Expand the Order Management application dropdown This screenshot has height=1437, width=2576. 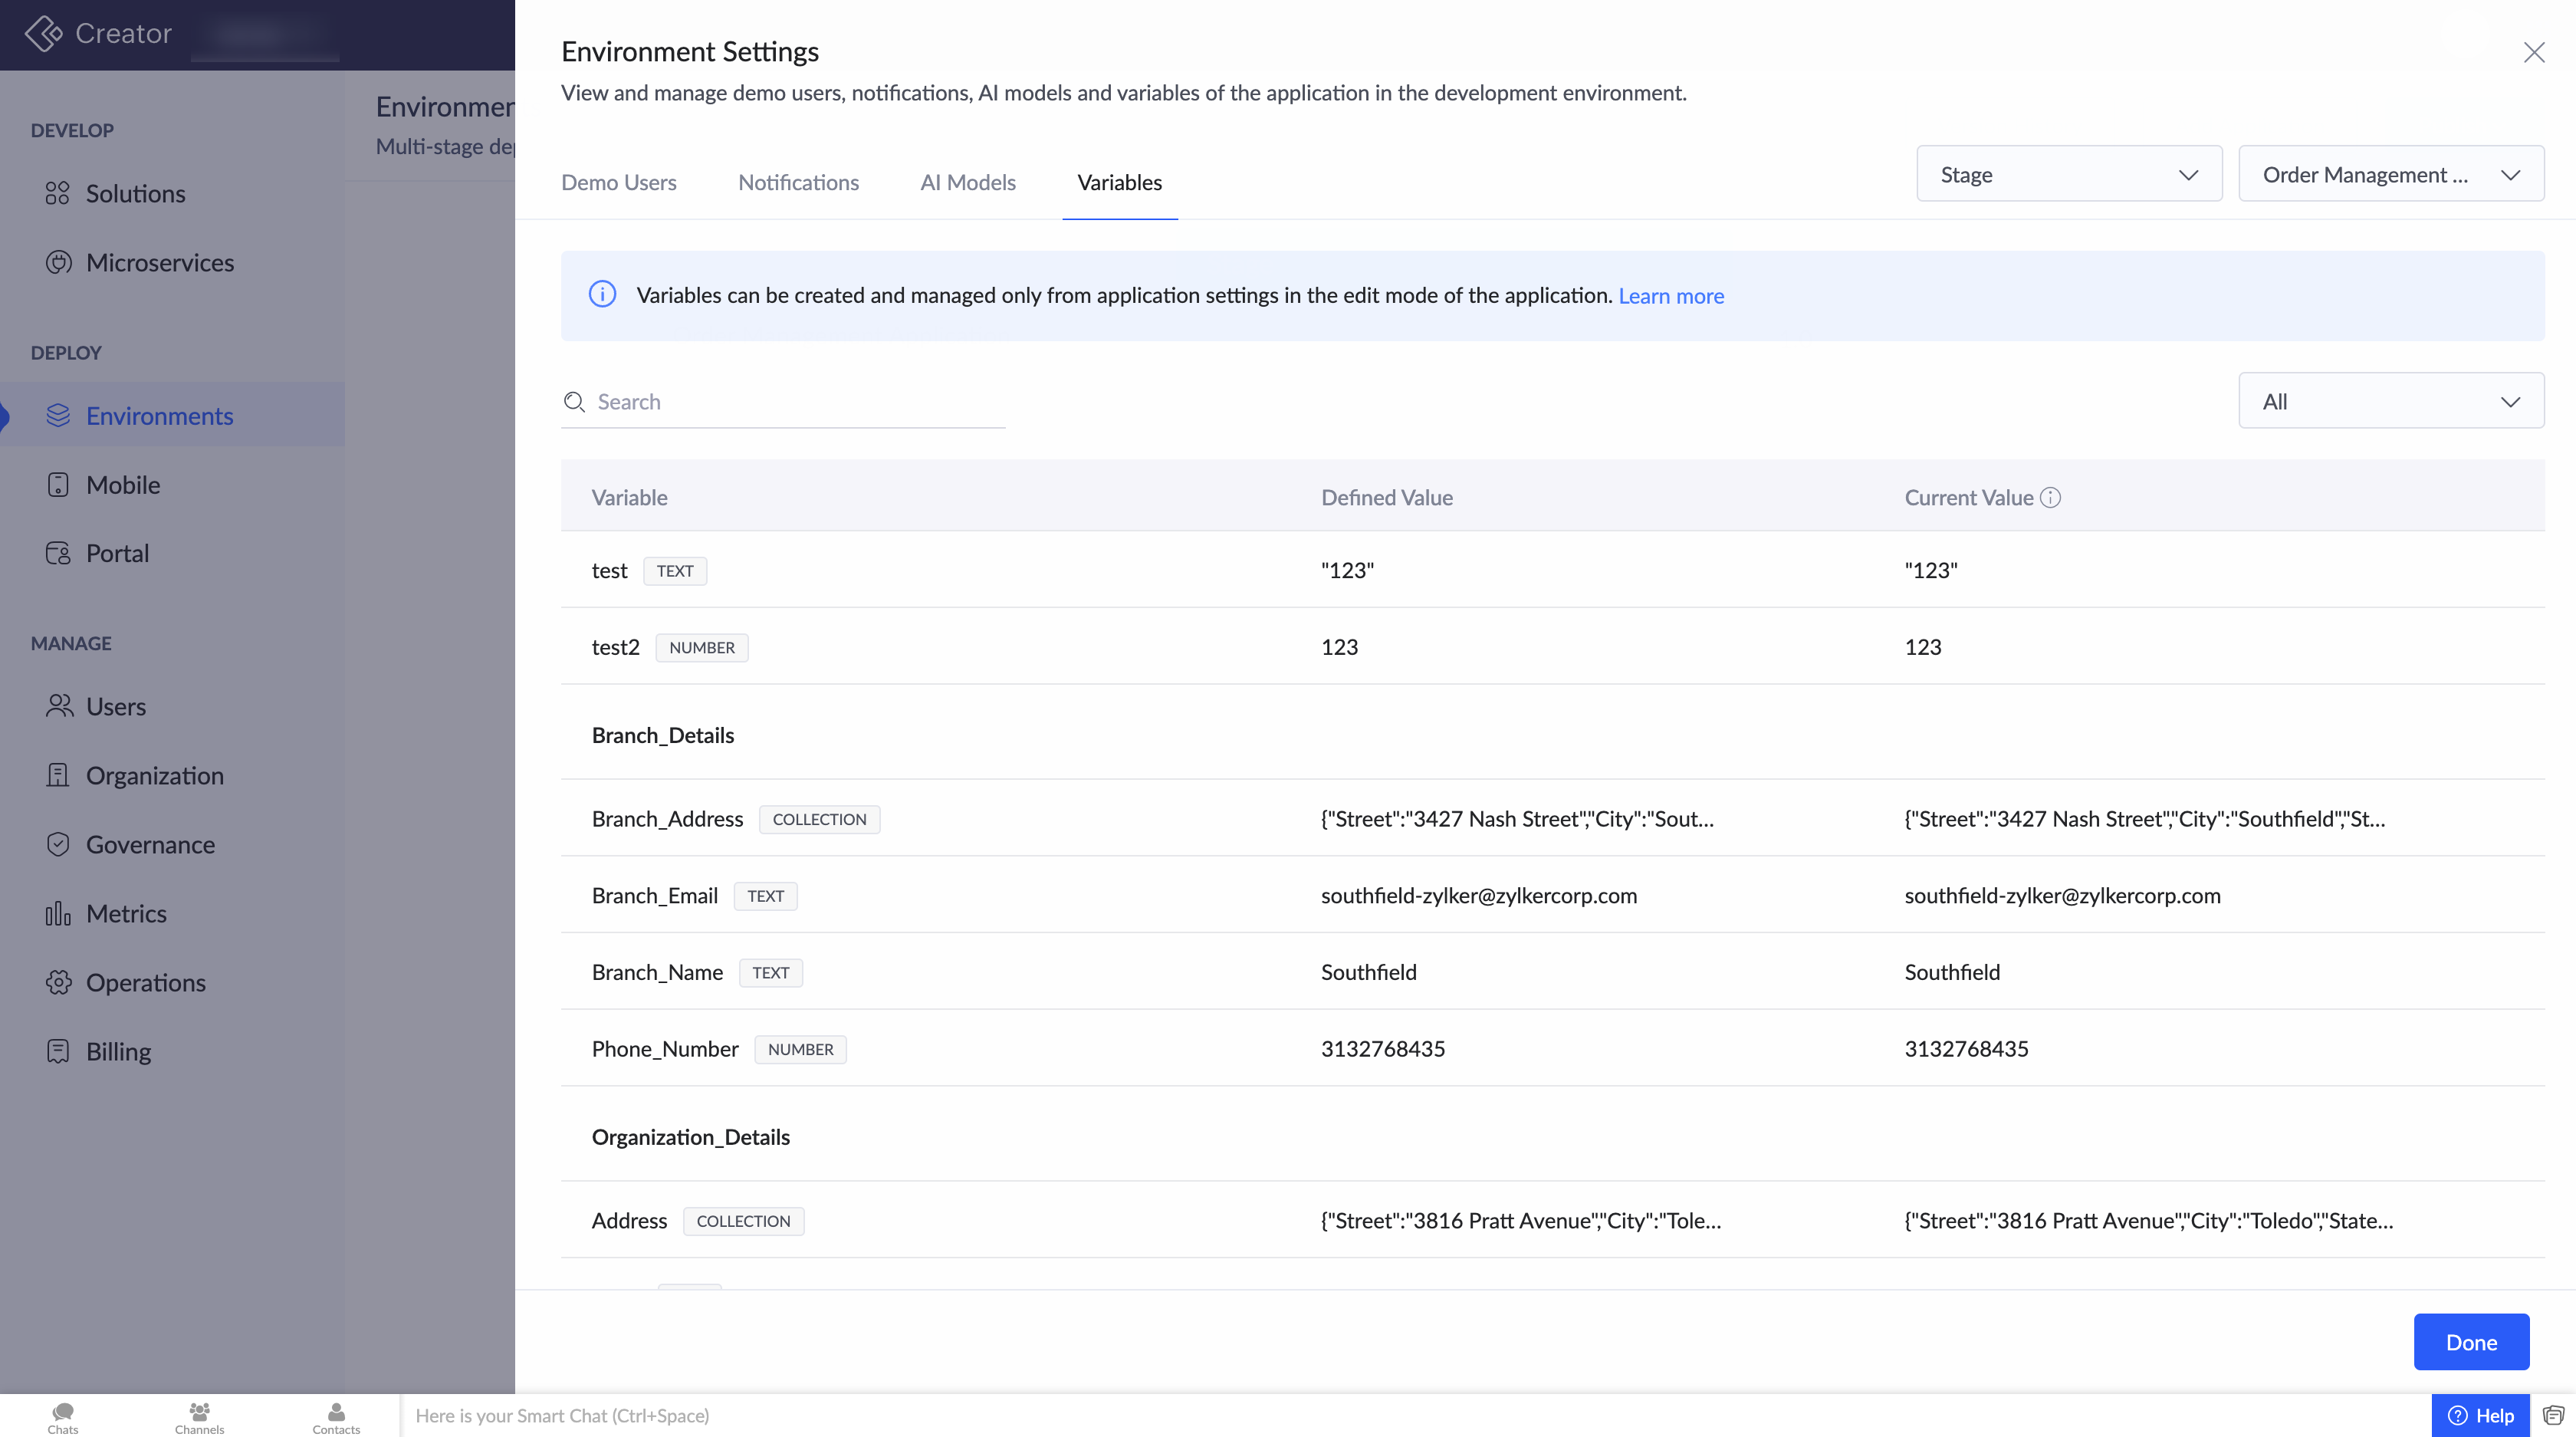tap(2390, 174)
